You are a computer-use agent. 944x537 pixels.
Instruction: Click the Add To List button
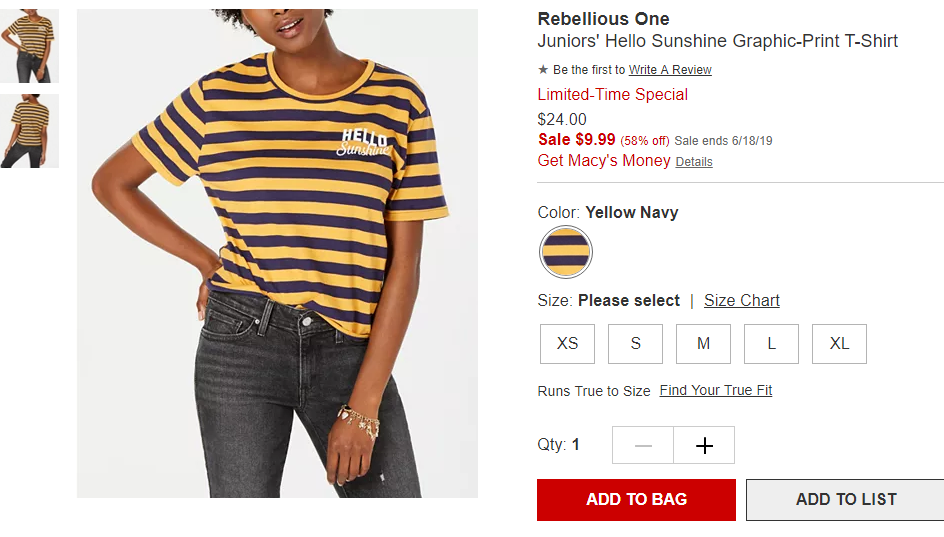tap(845, 500)
